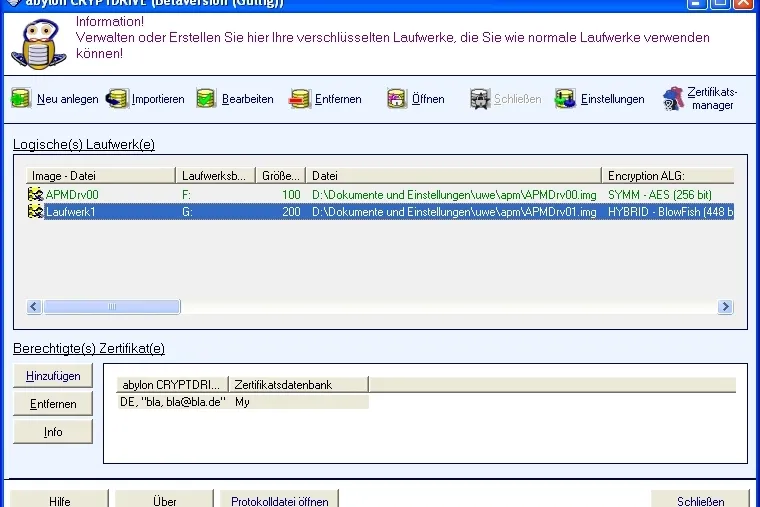This screenshot has height=507, width=760.
Task: Click the Bearbeiten checkmark drive icon
Action: click(x=206, y=98)
